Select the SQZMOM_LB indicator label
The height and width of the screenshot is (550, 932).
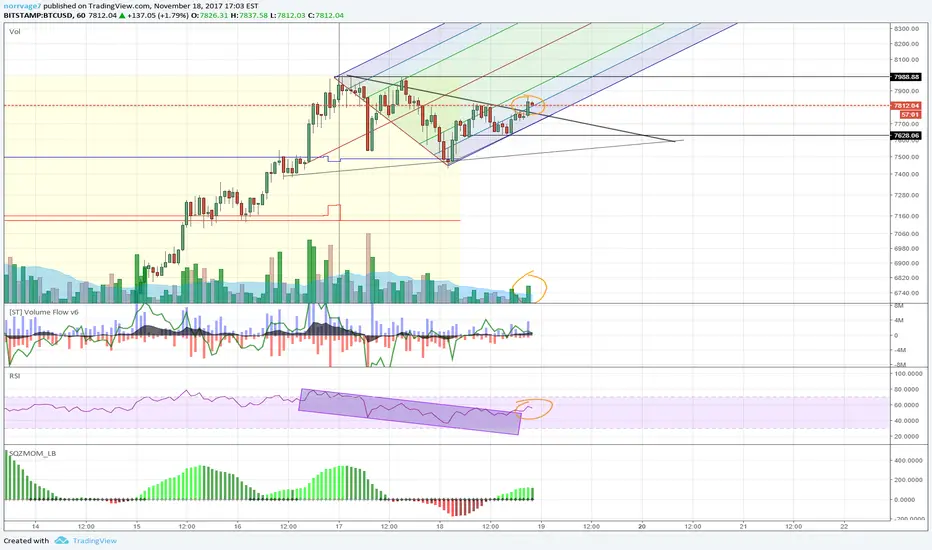(33, 453)
